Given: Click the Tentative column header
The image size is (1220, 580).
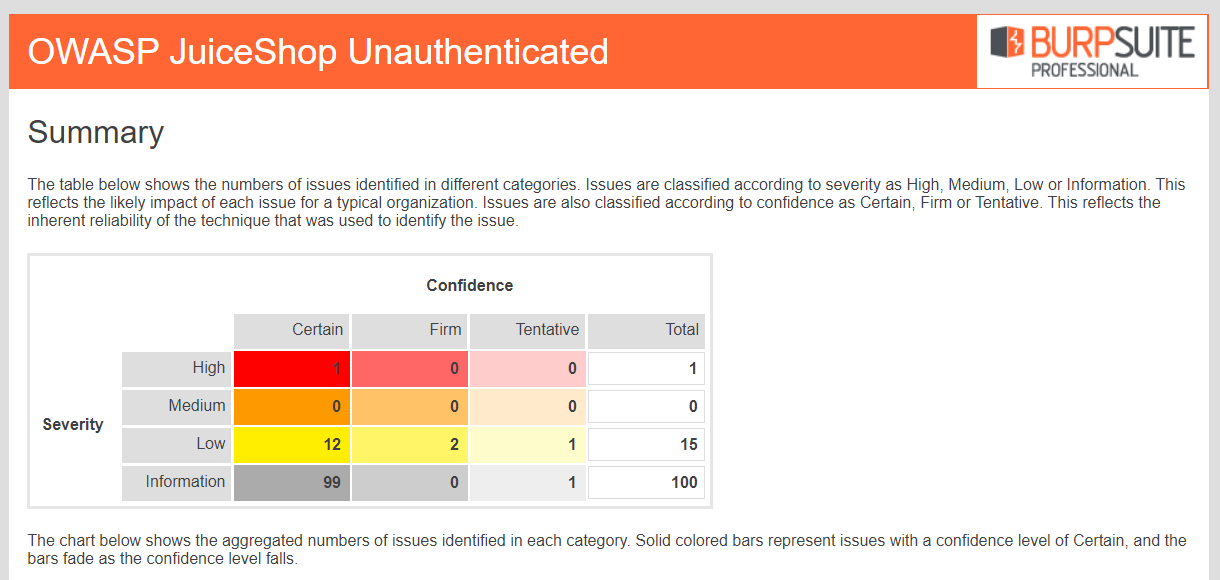Looking at the screenshot, I should [x=527, y=330].
